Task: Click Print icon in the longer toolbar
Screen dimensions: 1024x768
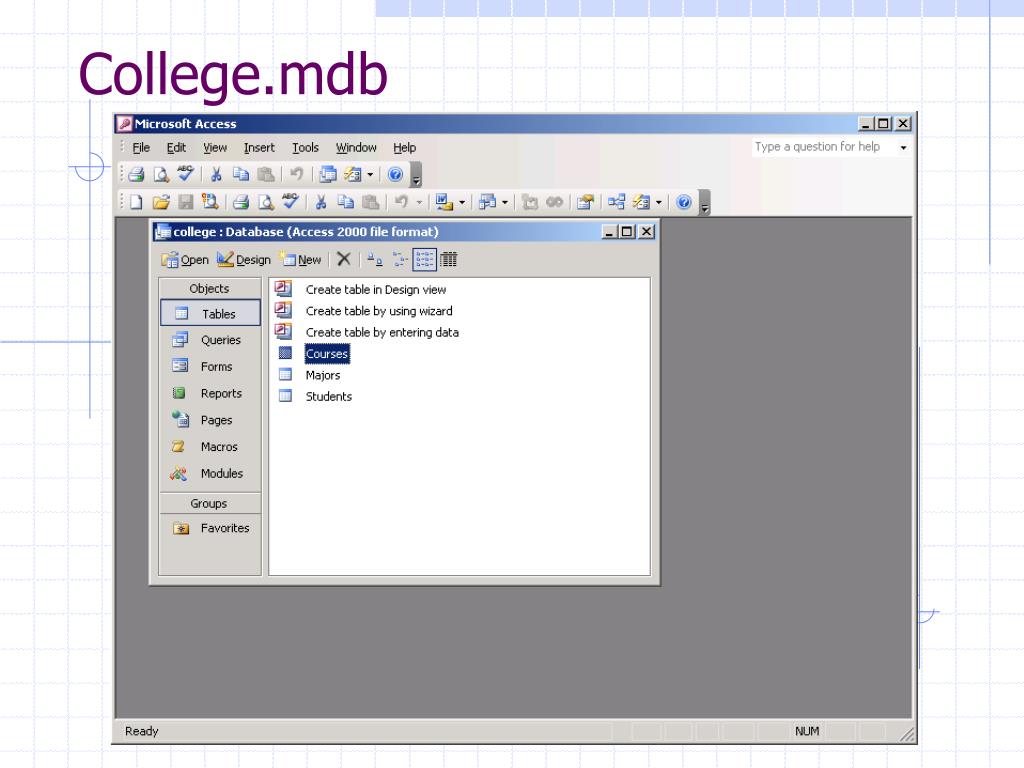Action: (241, 202)
